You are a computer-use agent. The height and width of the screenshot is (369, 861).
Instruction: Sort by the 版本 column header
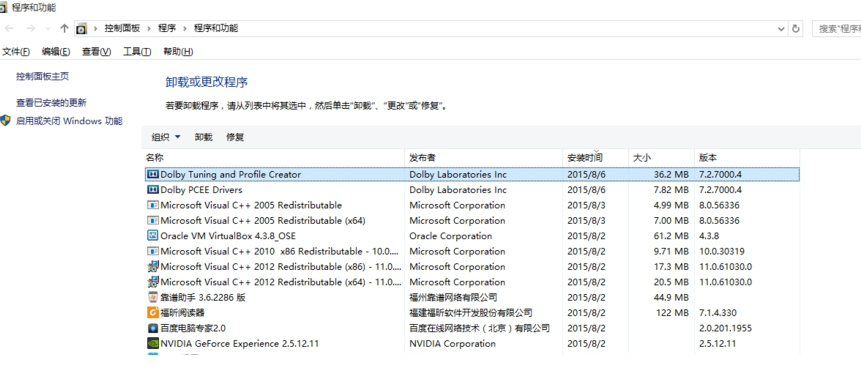(x=747, y=158)
